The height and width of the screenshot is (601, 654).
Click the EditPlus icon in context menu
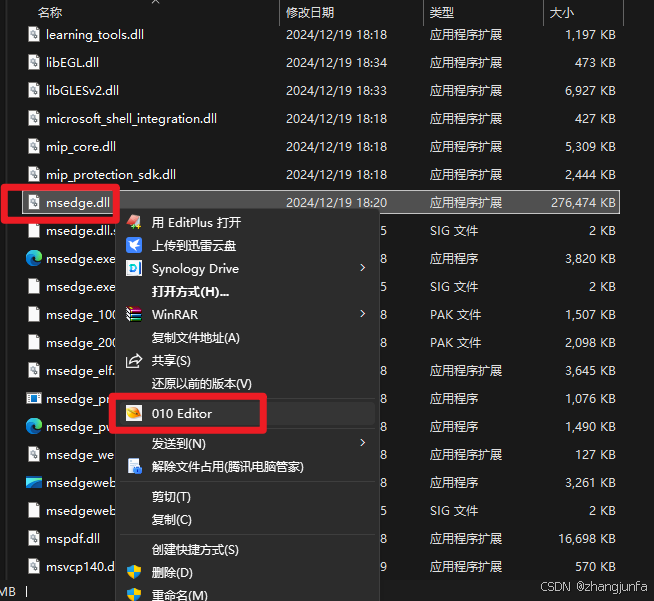(134, 222)
